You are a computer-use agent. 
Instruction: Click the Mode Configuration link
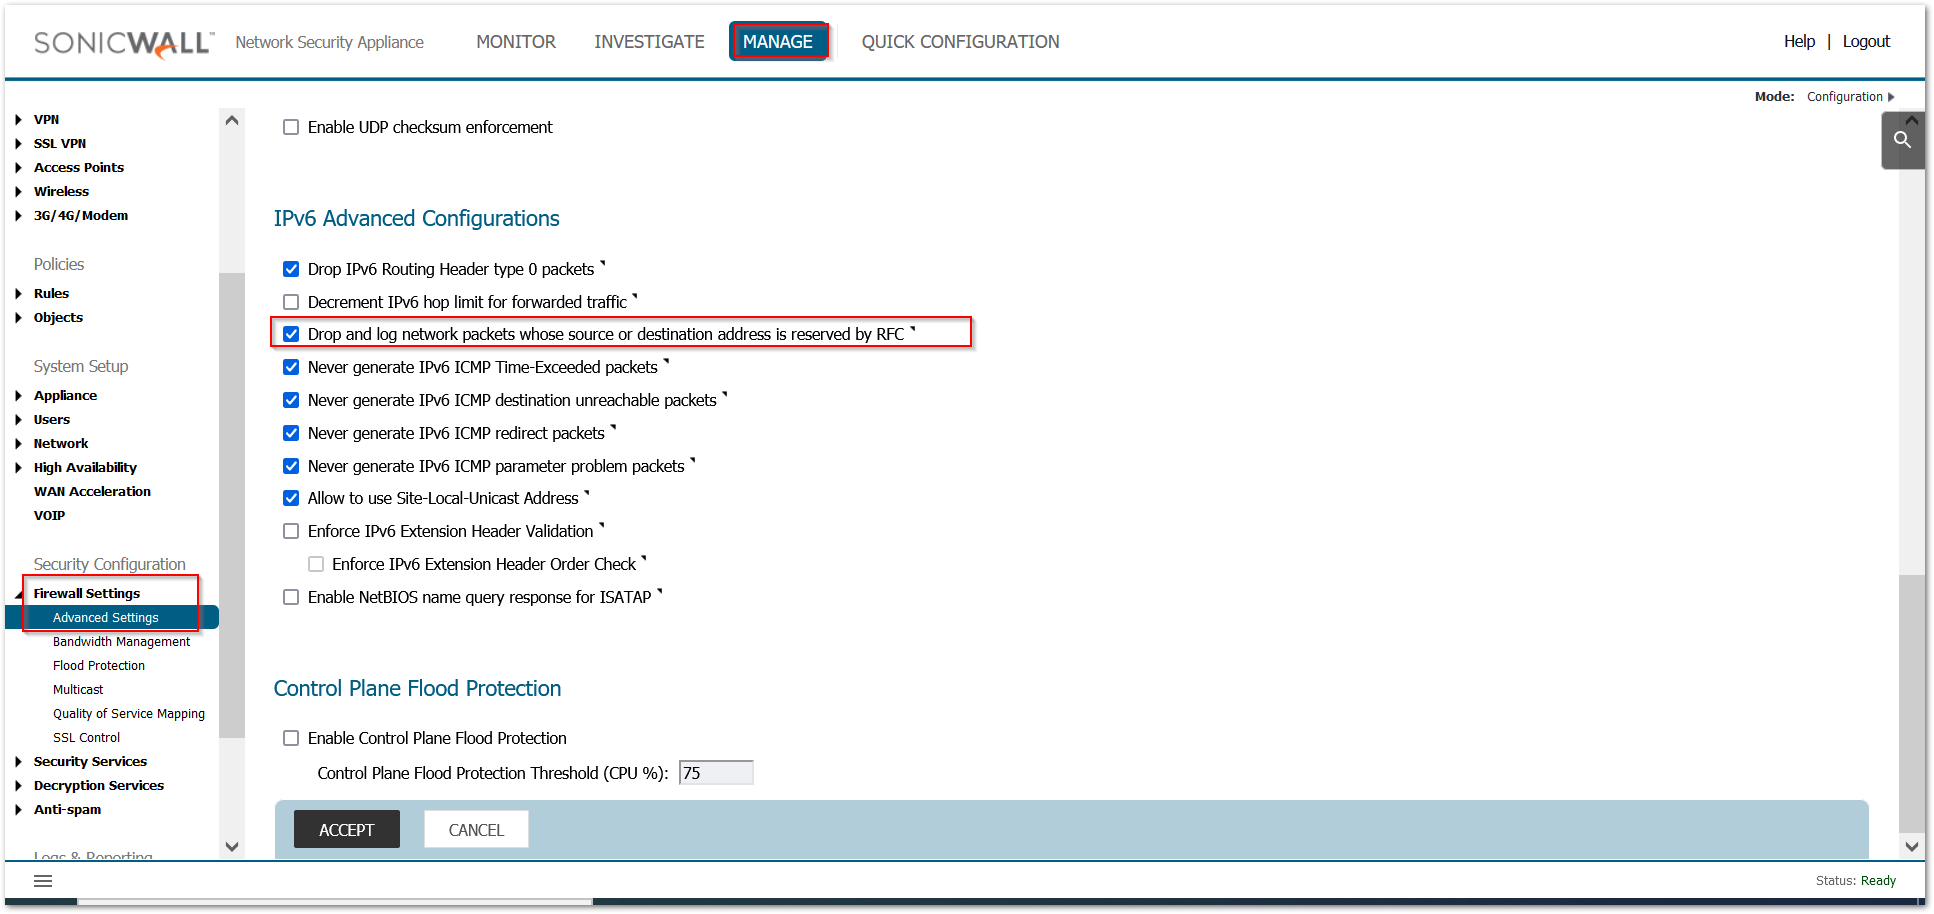[x=1844, y=97]
